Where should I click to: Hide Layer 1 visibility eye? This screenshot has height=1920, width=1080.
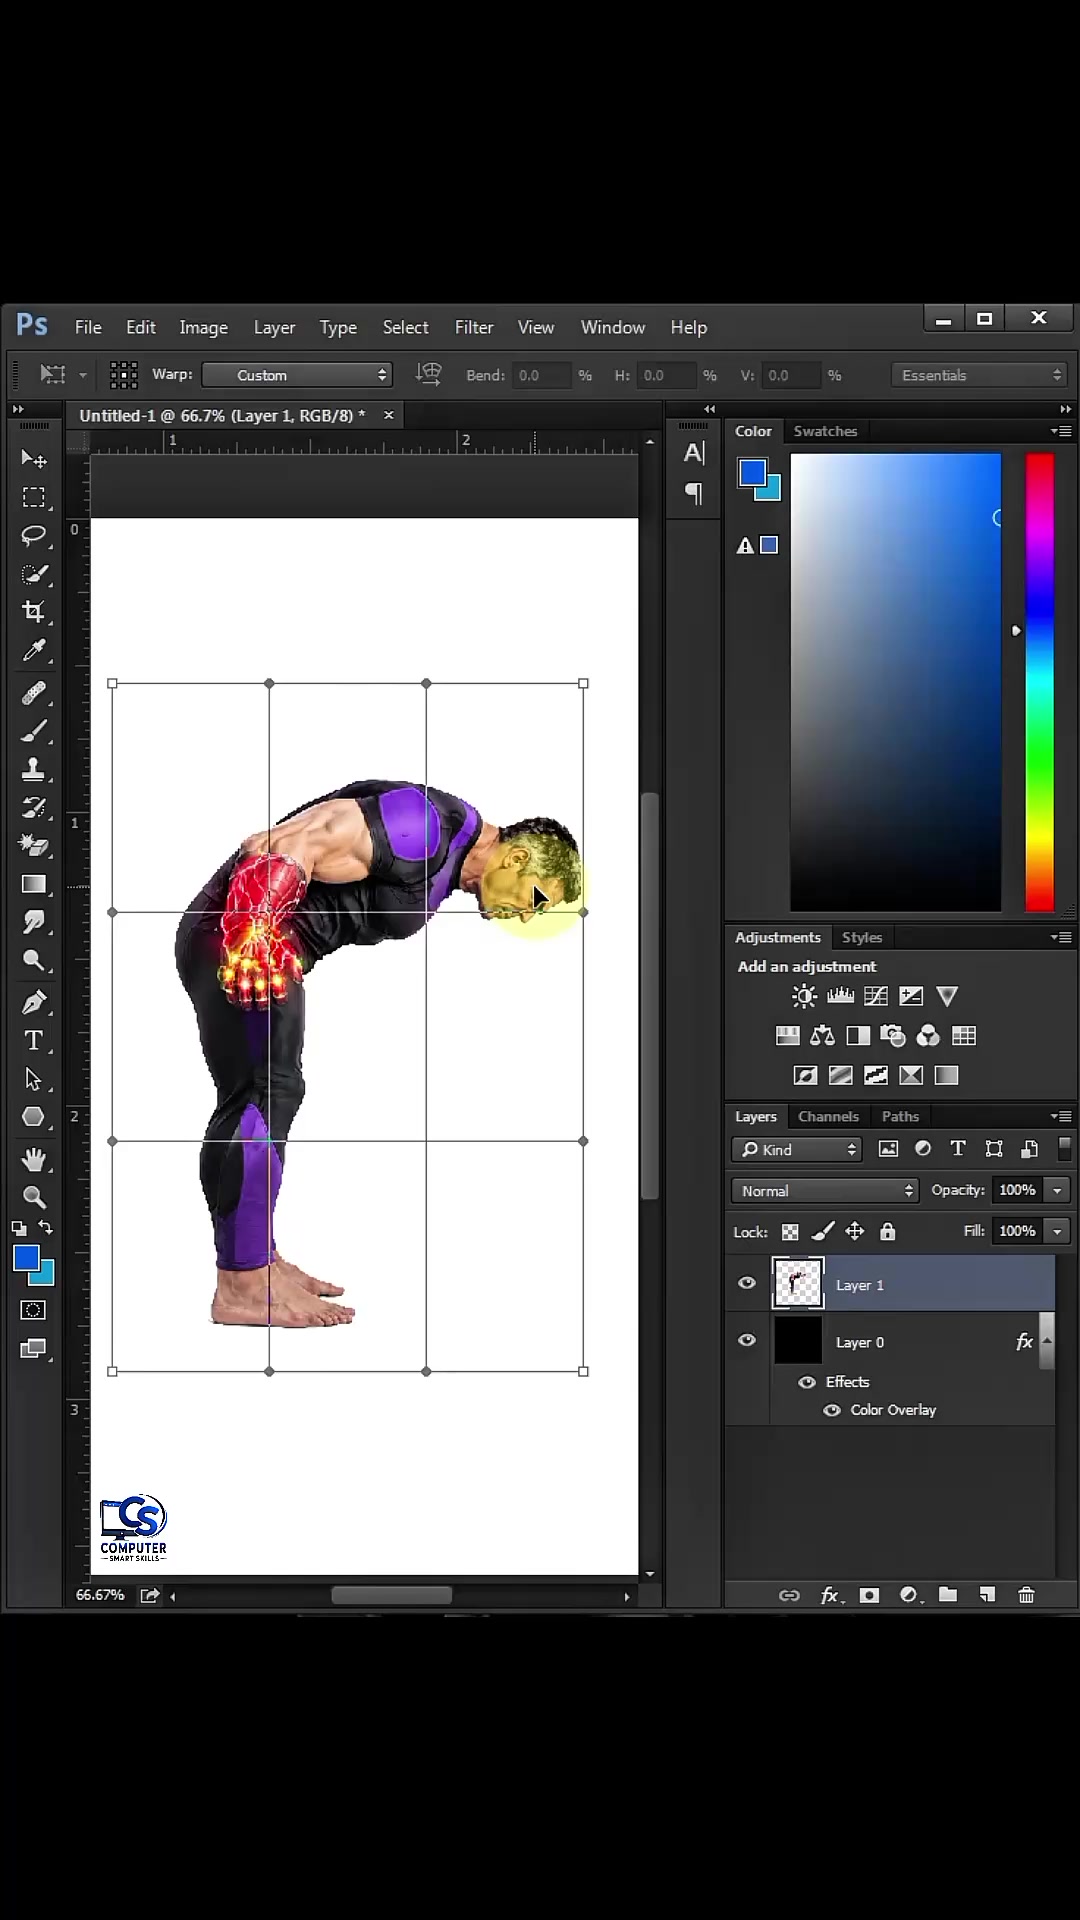(747, 1283)
